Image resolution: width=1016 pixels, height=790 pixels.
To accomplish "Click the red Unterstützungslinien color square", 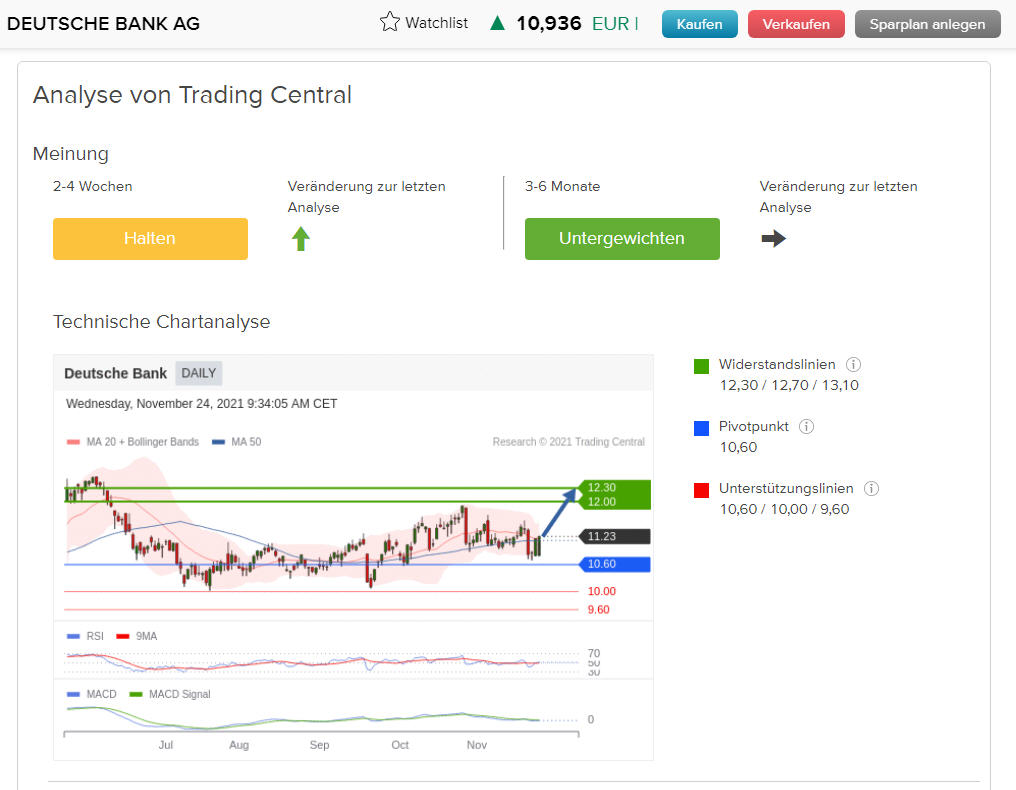I will 701,491.
